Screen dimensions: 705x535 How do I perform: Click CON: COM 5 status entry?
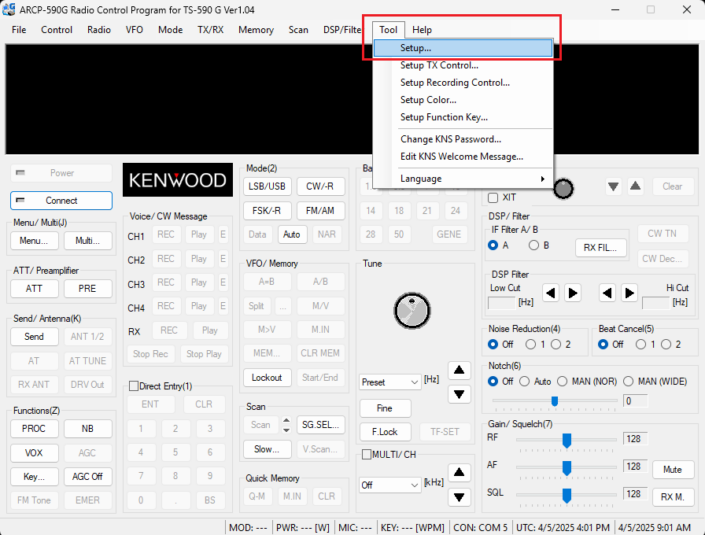[480, 527]
